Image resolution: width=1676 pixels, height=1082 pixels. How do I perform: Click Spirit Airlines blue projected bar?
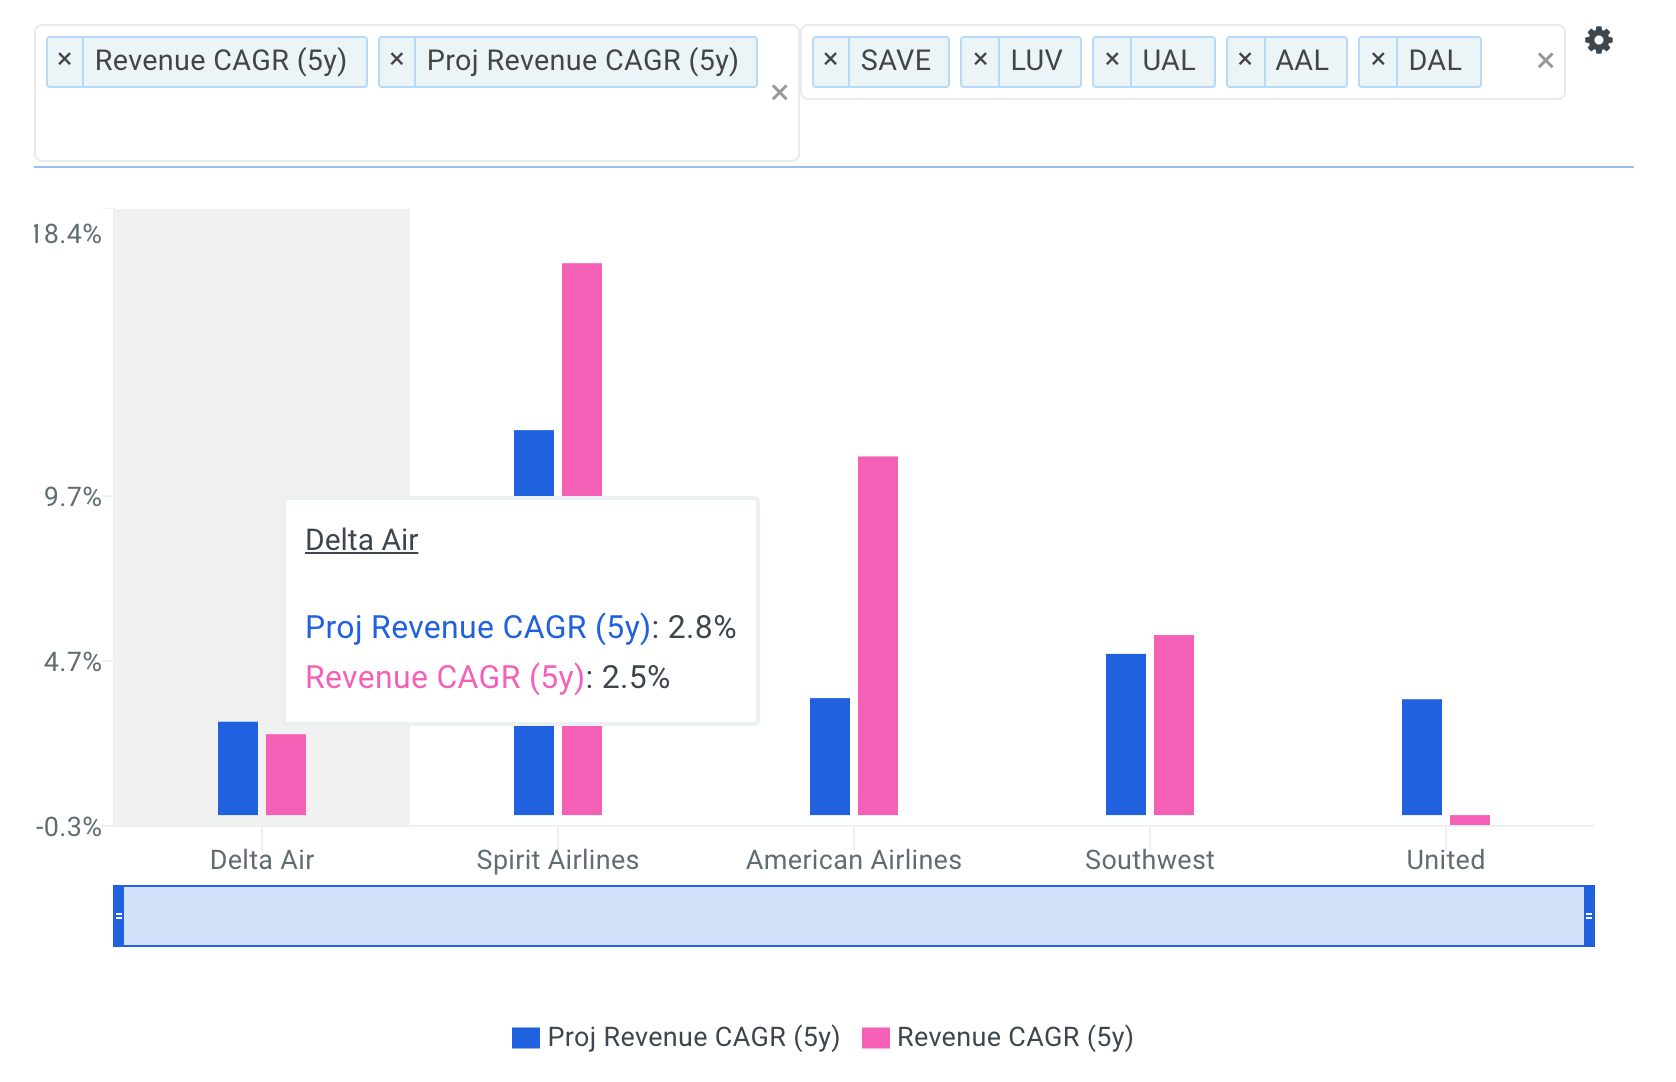click(534, 463)
